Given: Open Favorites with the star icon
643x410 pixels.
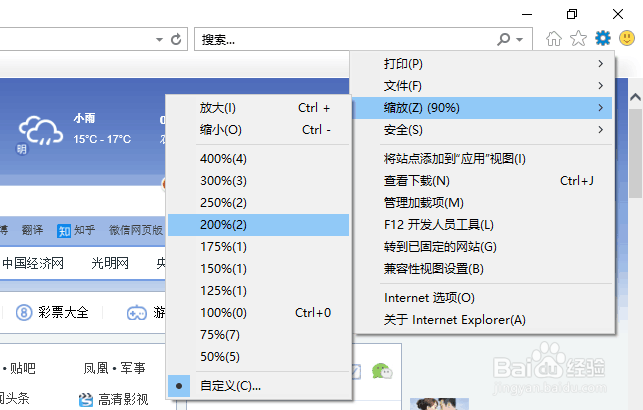Looking at the screenshot, I should 578,39.
